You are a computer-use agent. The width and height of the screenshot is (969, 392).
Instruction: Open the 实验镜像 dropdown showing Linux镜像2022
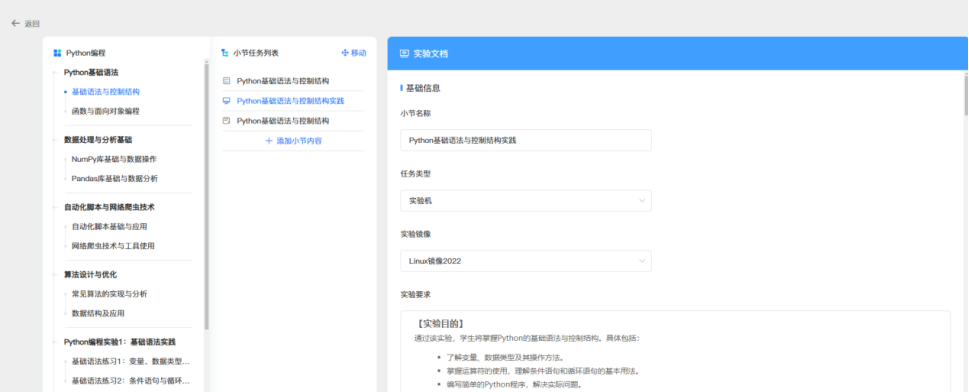pos(526,261)
